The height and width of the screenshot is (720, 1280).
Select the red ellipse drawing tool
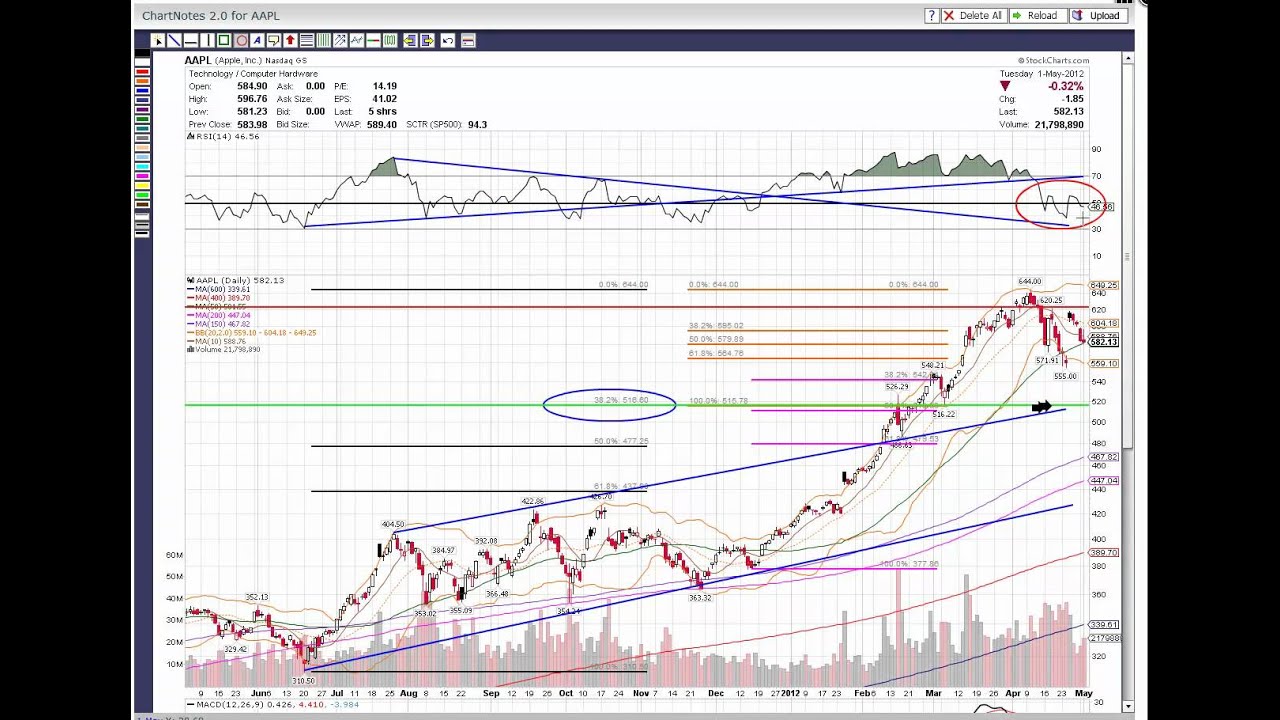pos(241,40)
